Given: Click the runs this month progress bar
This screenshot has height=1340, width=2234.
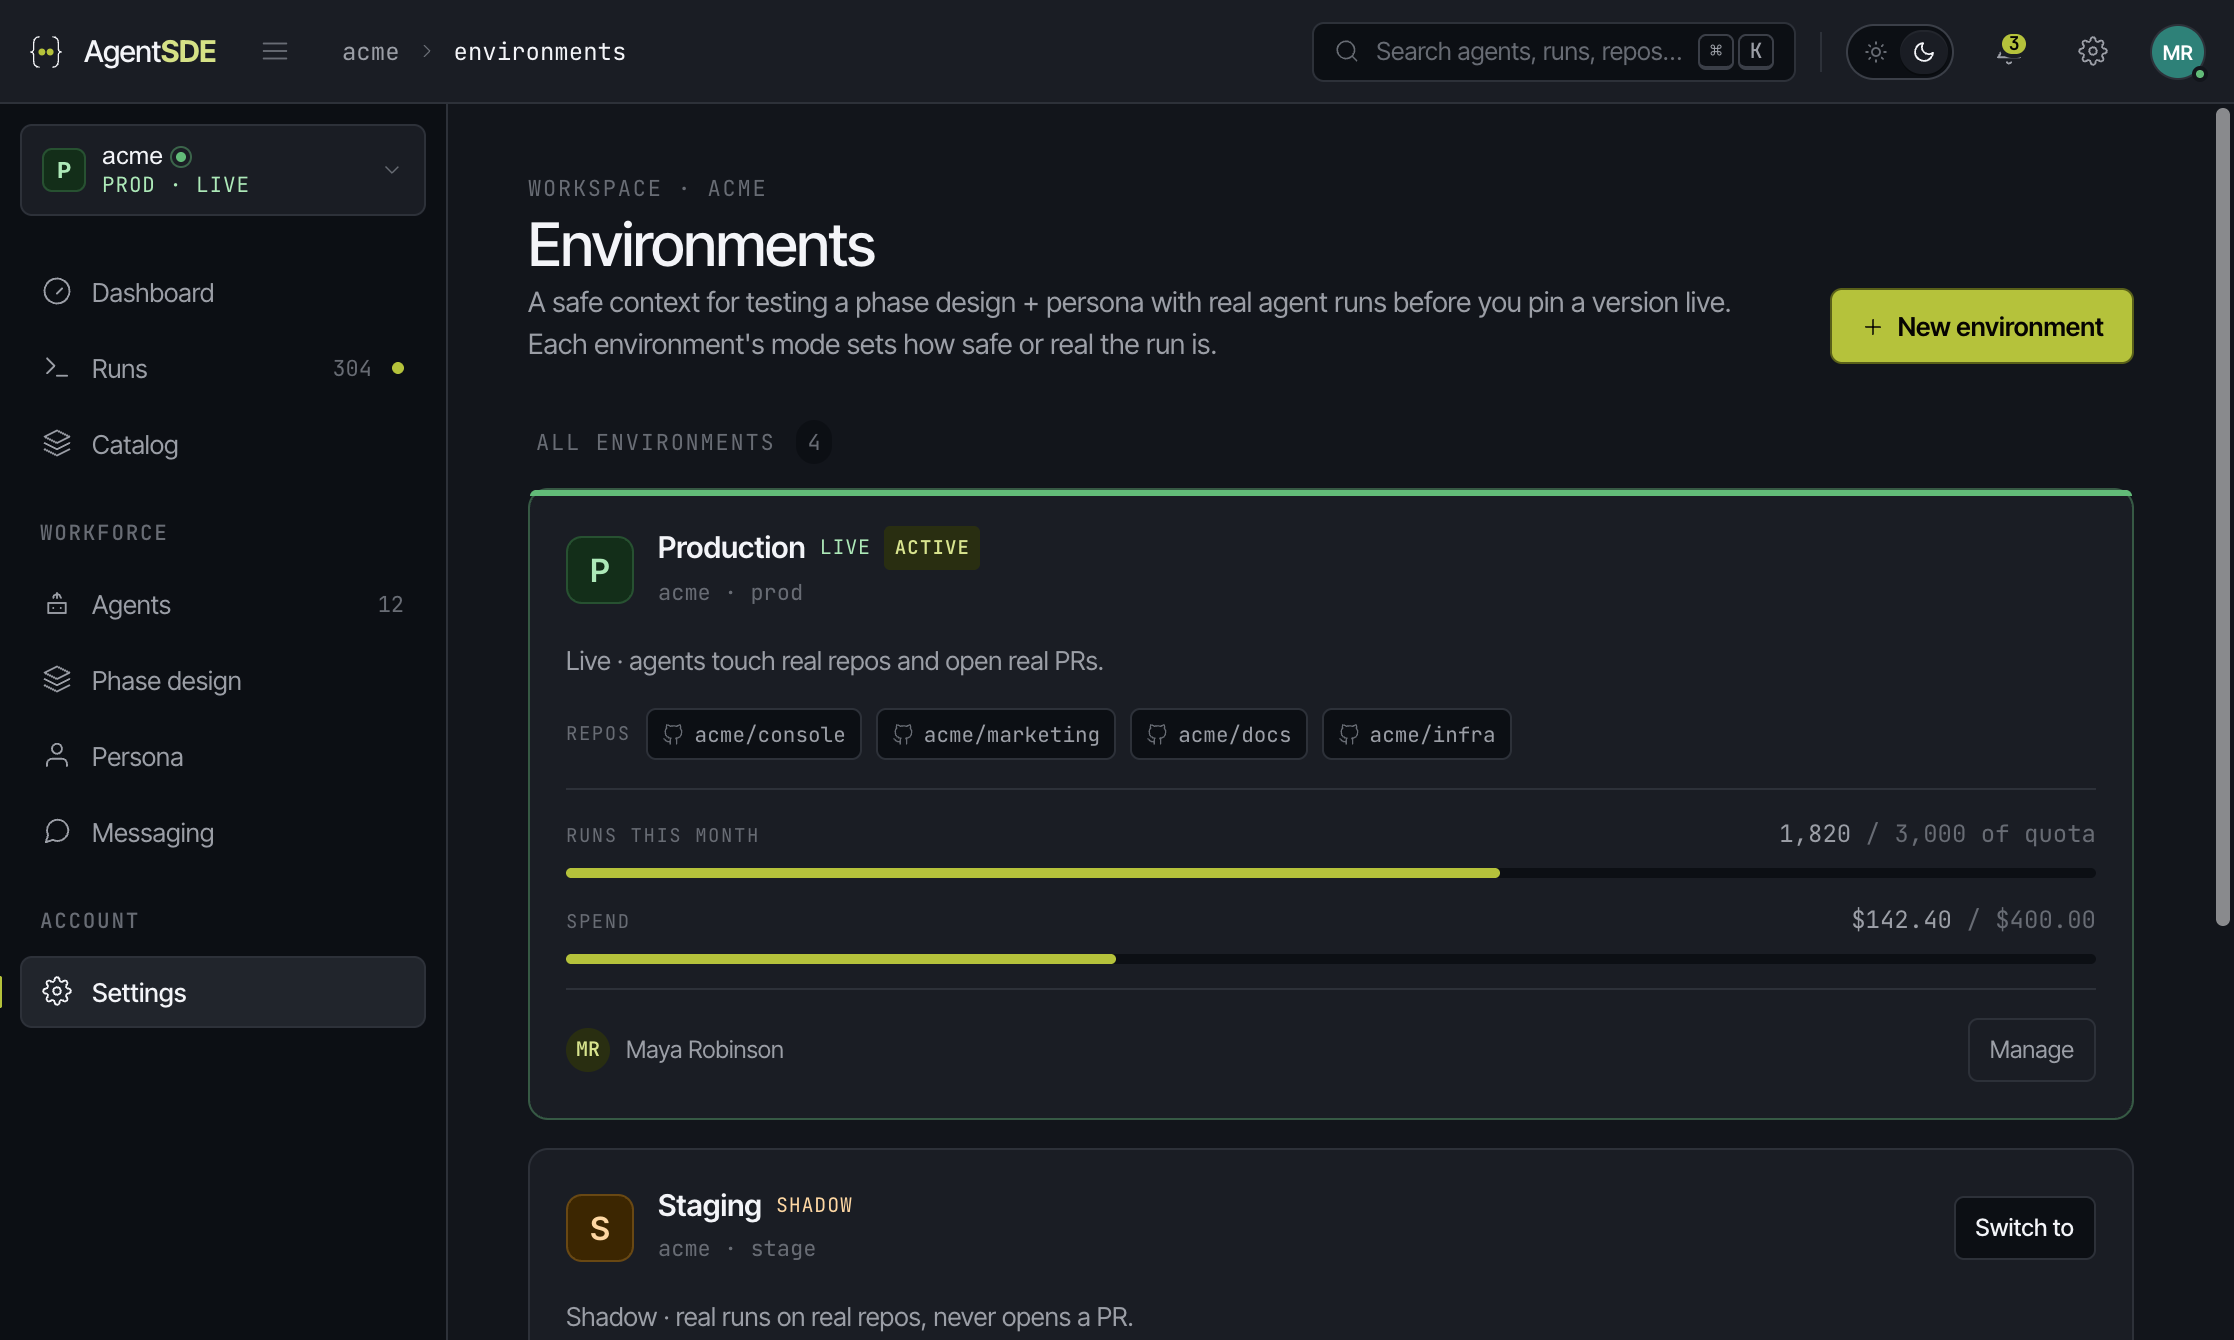Looking at the screenshot, I should click(x=1330, y=873).
